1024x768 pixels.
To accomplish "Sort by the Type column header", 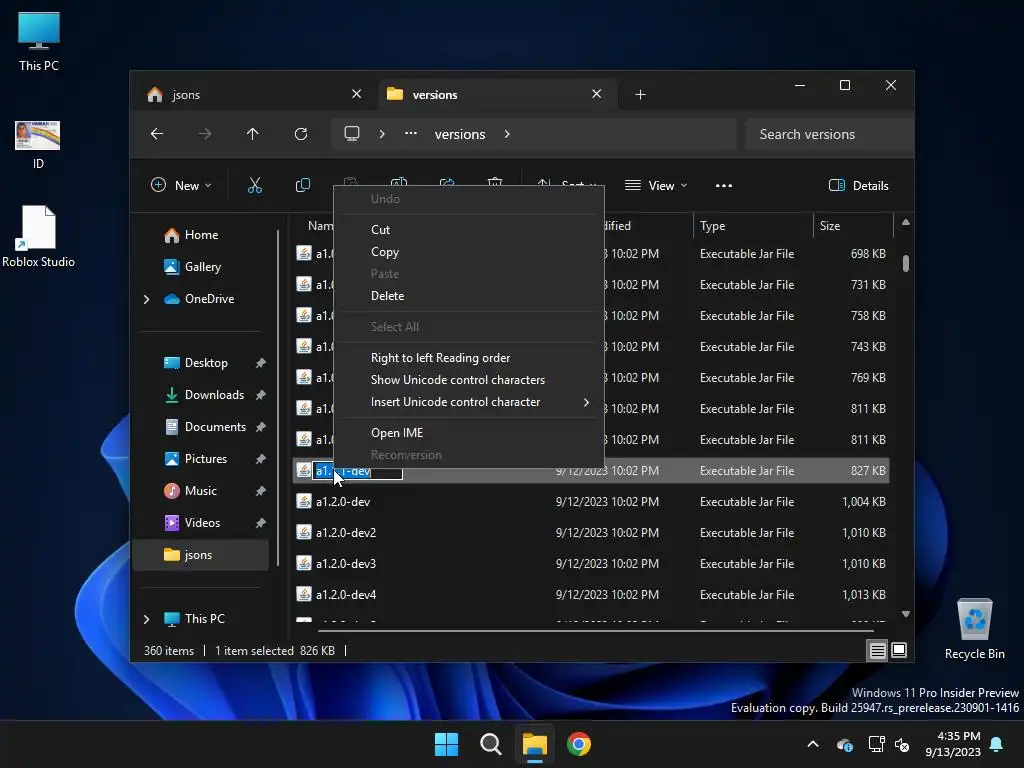I will [753, 226].
